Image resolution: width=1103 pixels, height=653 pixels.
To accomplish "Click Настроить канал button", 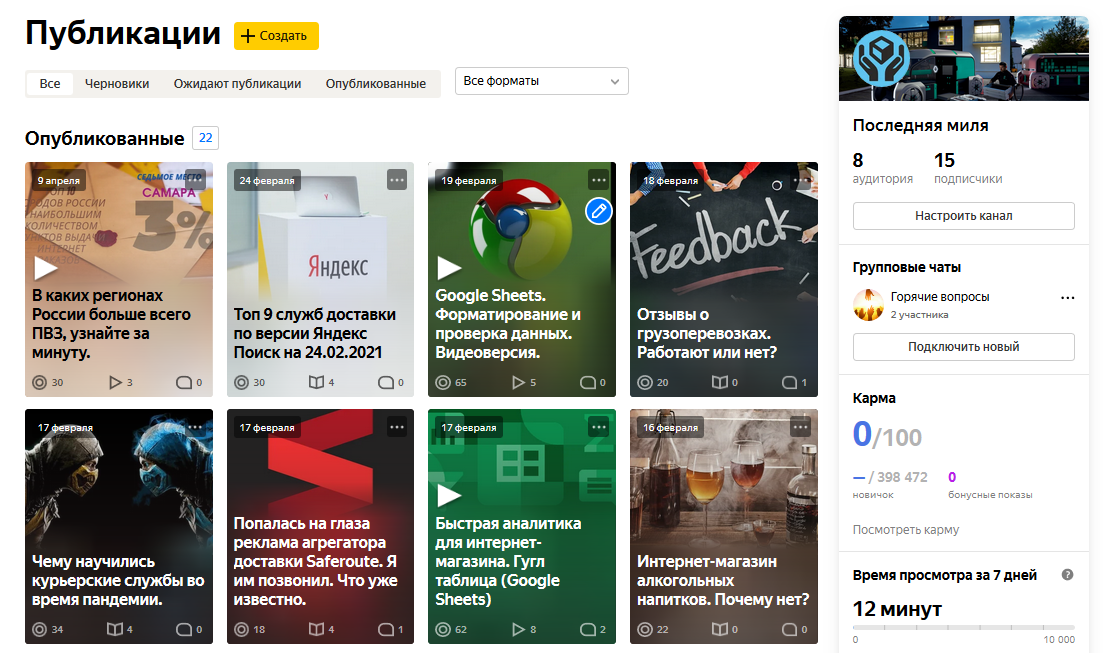I will 964,216.
